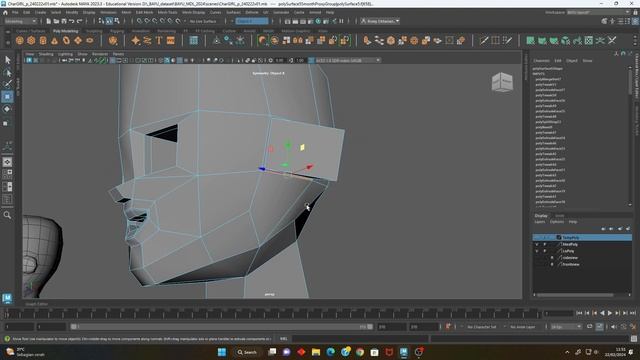Open the character controls dropdown in status line
This screenshot has height=360, width=640.
click(x=380, y=21)
